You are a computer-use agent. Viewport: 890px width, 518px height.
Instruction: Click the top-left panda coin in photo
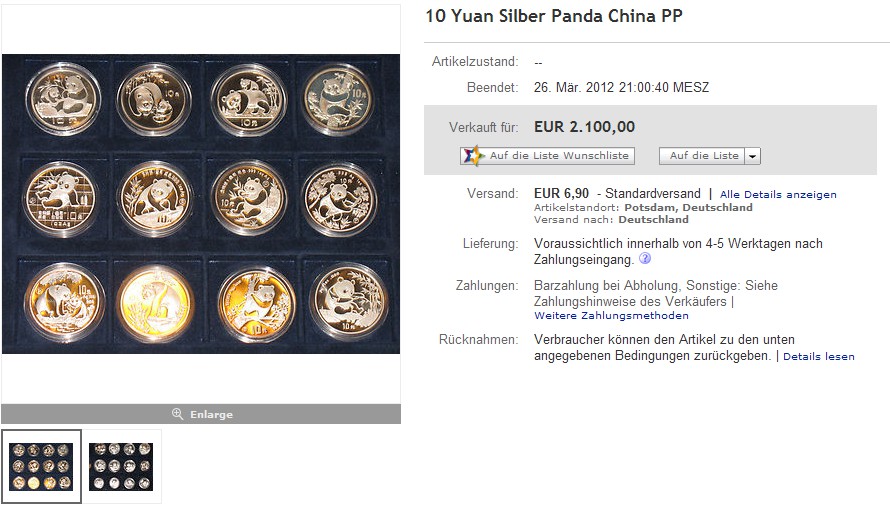coord(63,99)
